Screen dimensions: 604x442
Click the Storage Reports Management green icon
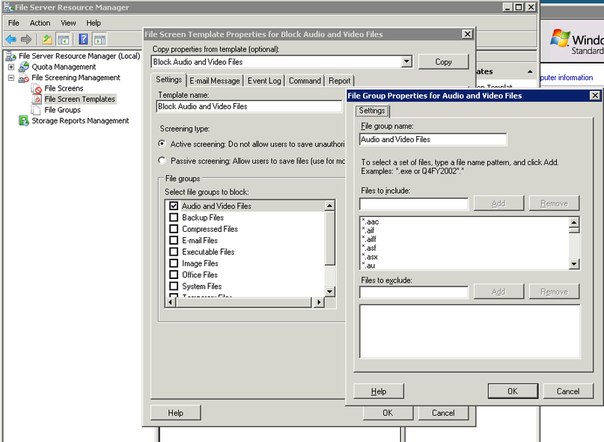coord(23,121)
